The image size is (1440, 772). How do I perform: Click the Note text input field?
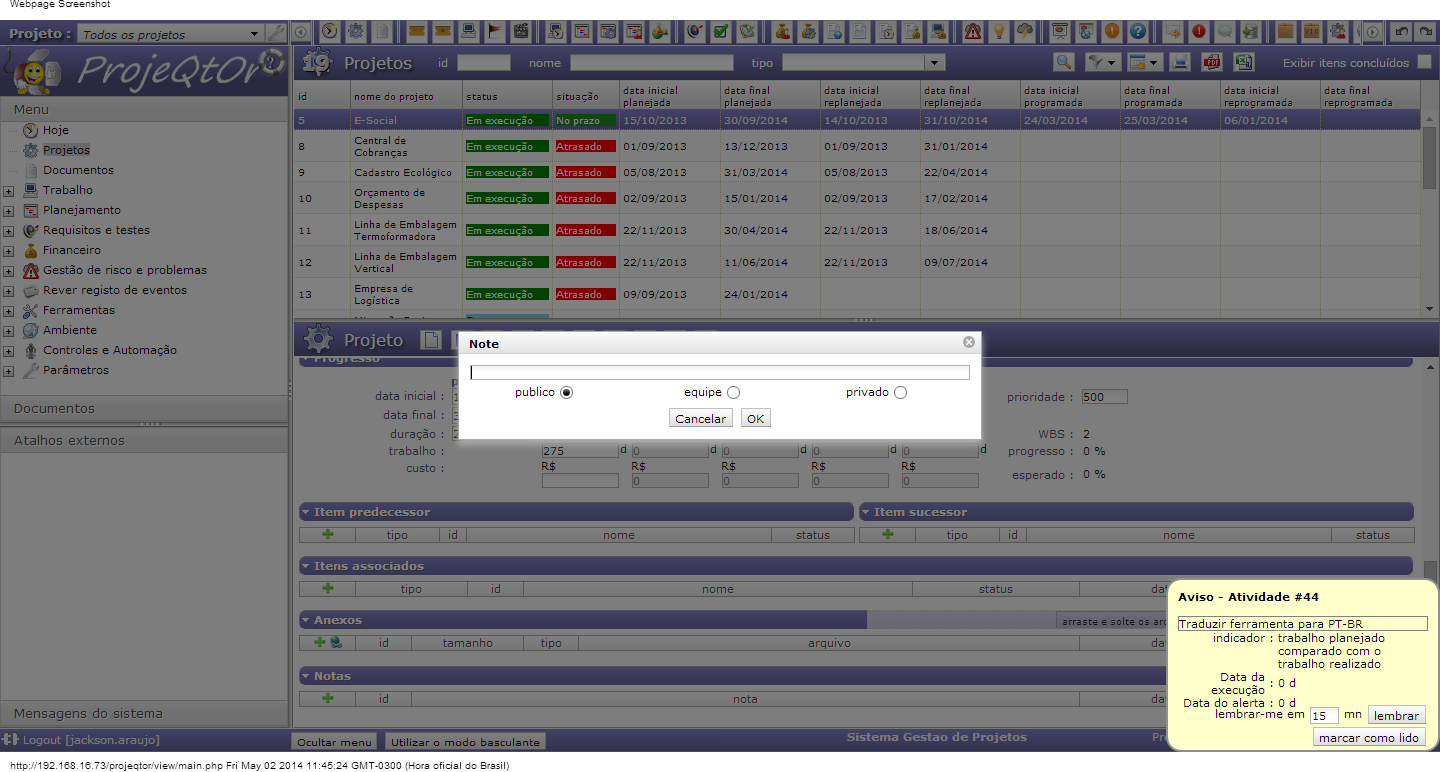719,373
